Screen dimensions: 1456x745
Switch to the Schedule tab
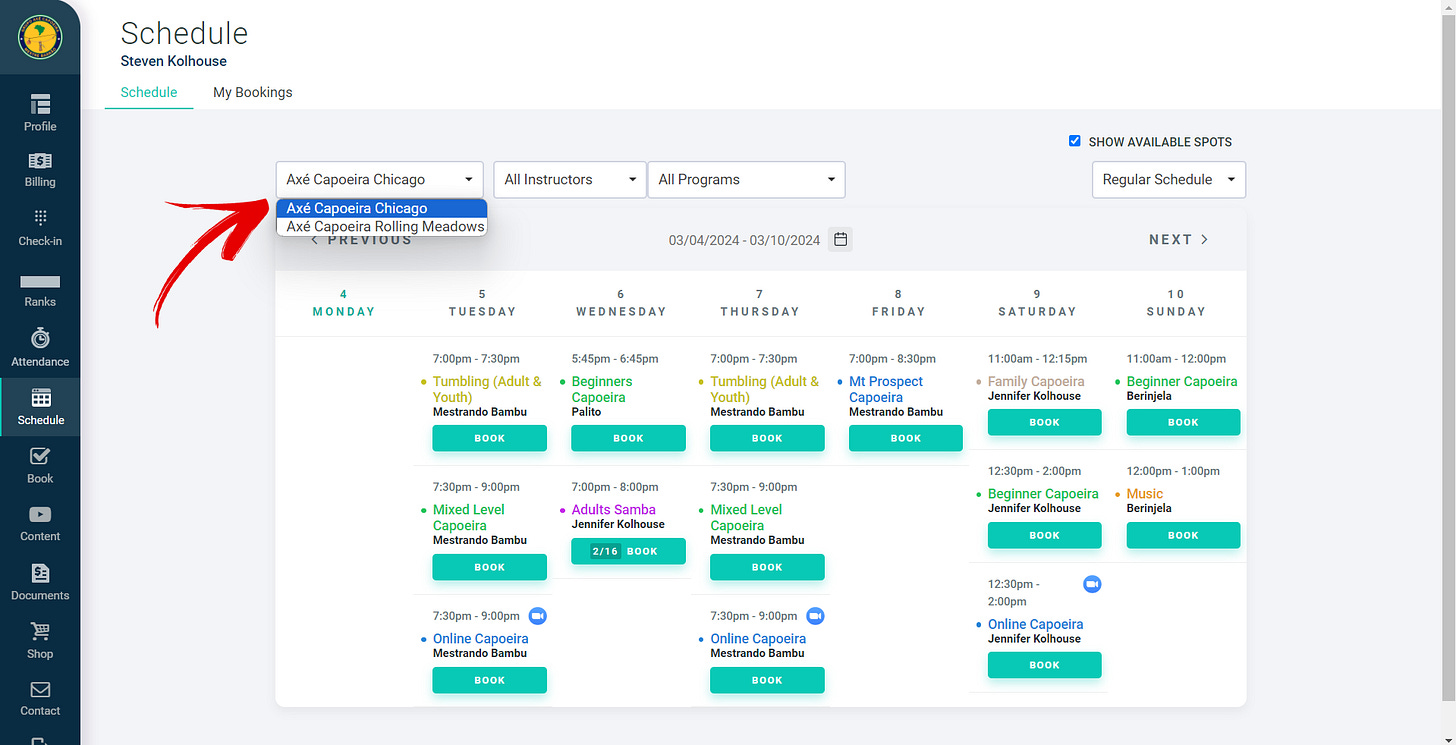click(x=149, y=92)
